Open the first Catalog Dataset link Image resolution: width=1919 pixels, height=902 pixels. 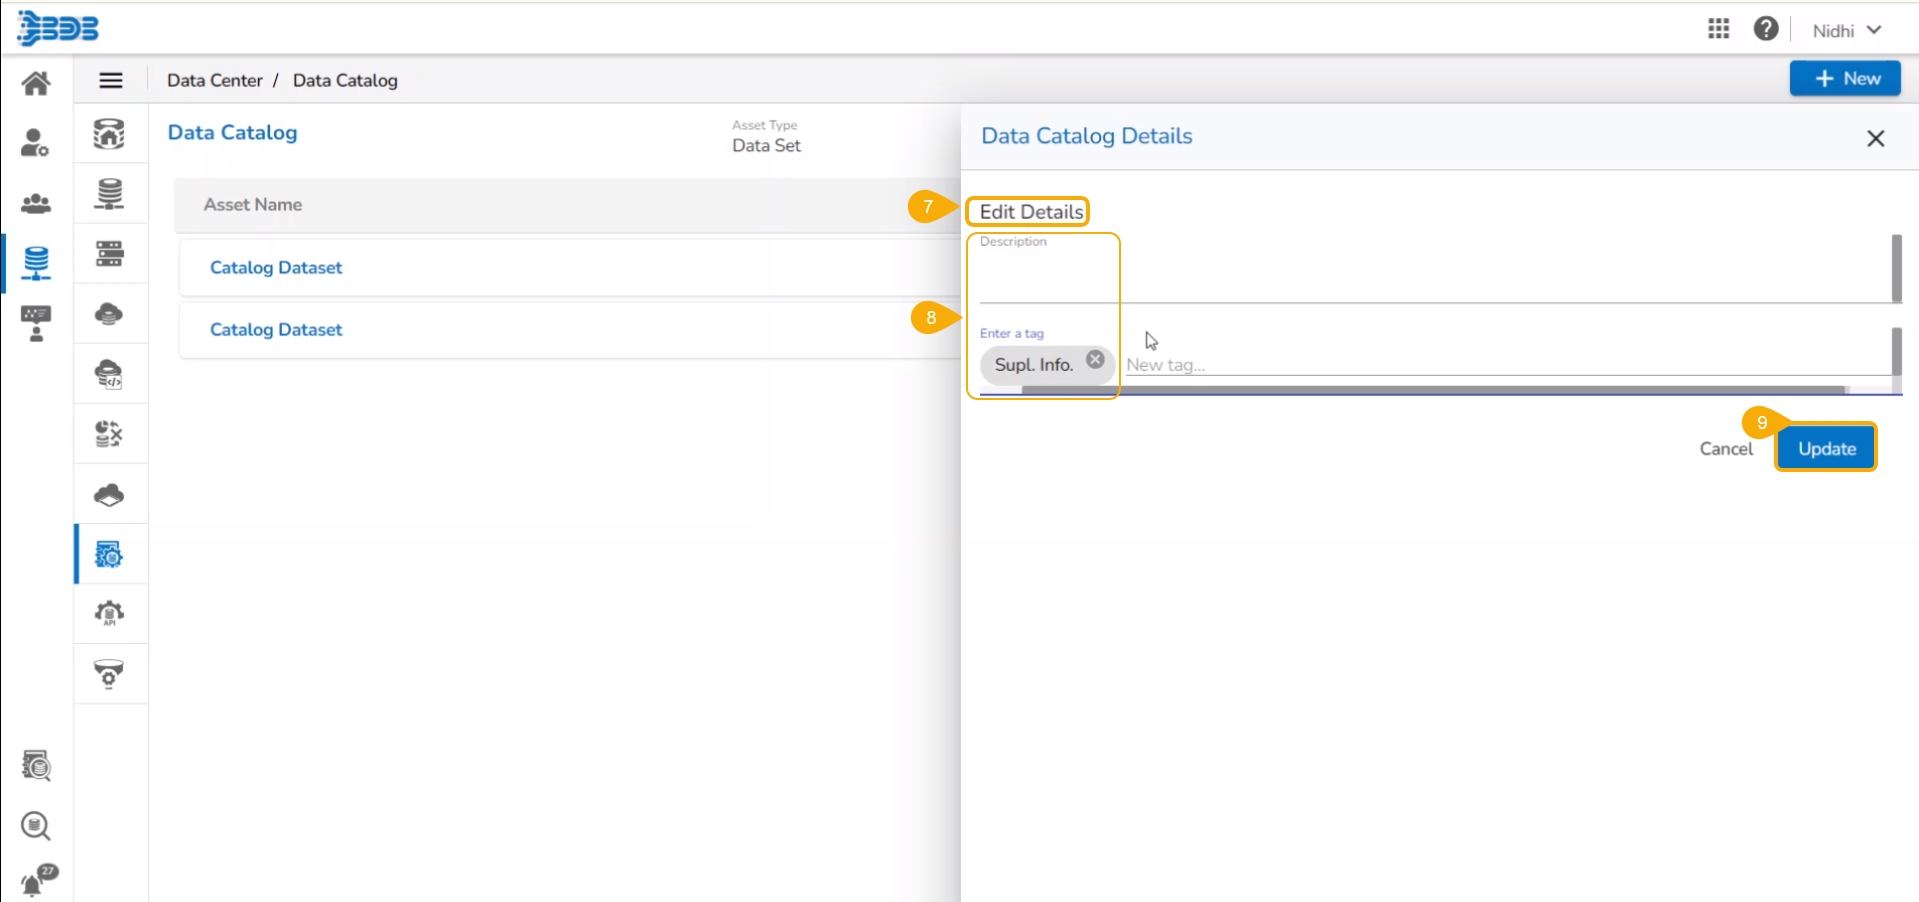tap(276, 268)
